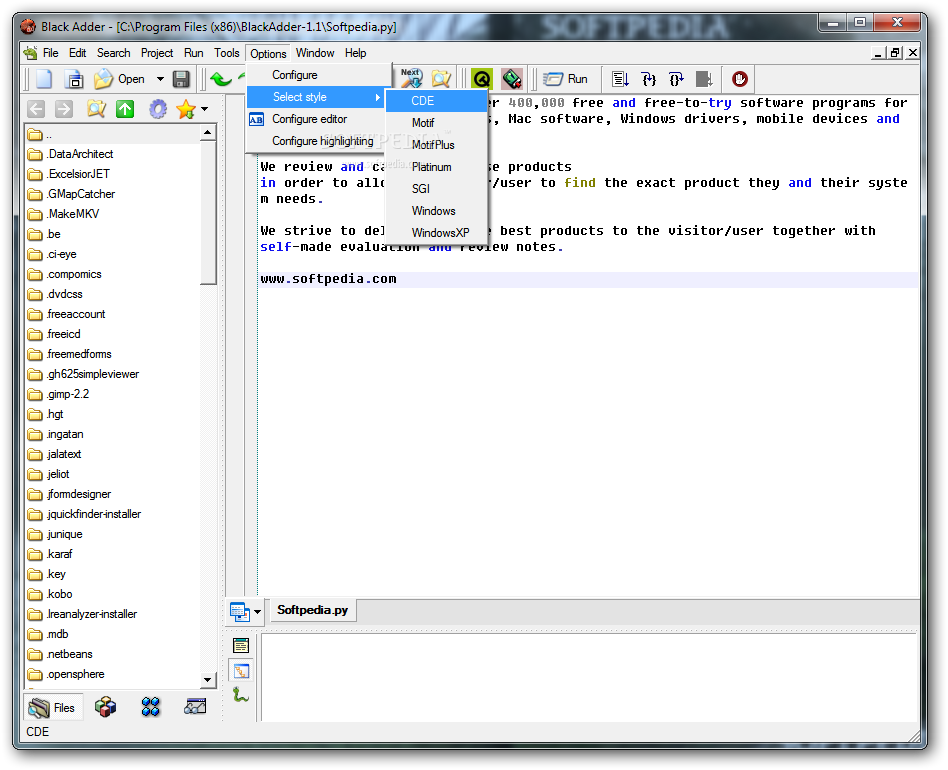Select Platinum style

pyautogui.click(x=437, y=167)
